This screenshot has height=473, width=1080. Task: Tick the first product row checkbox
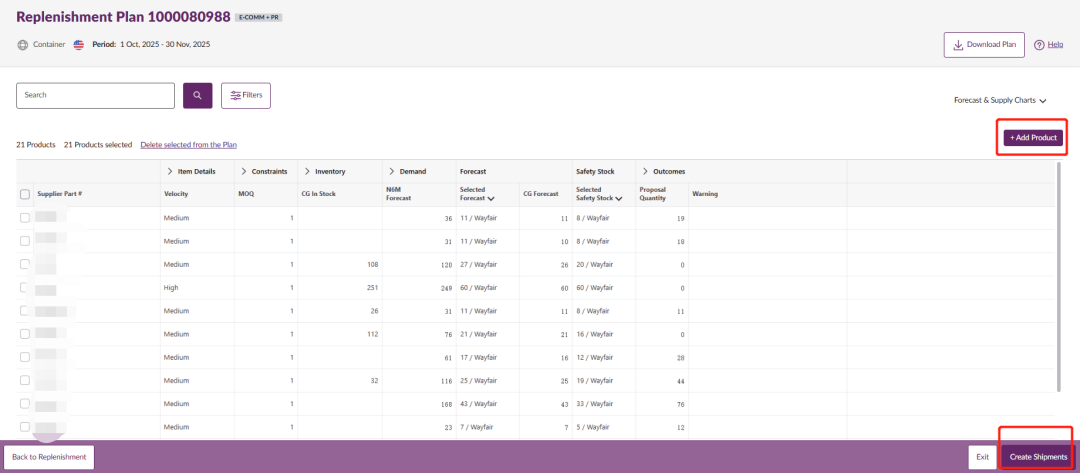point(25,217)
